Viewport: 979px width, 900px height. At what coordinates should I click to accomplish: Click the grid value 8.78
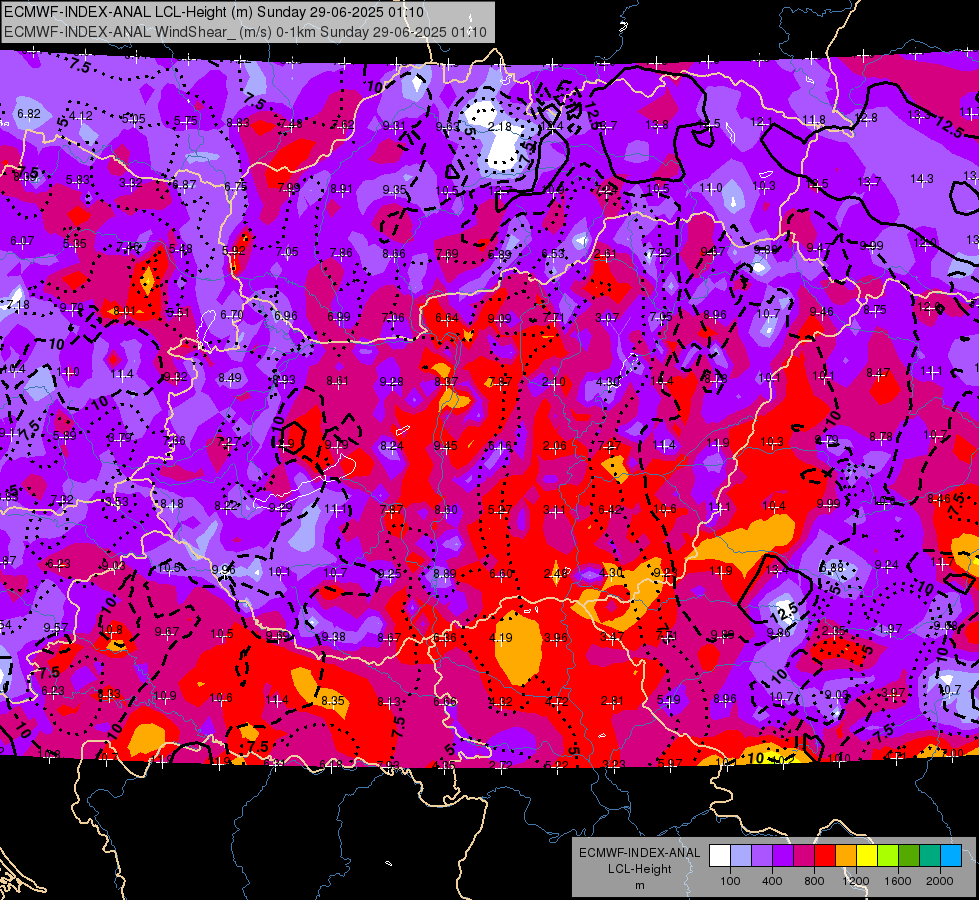click(881, 437)
